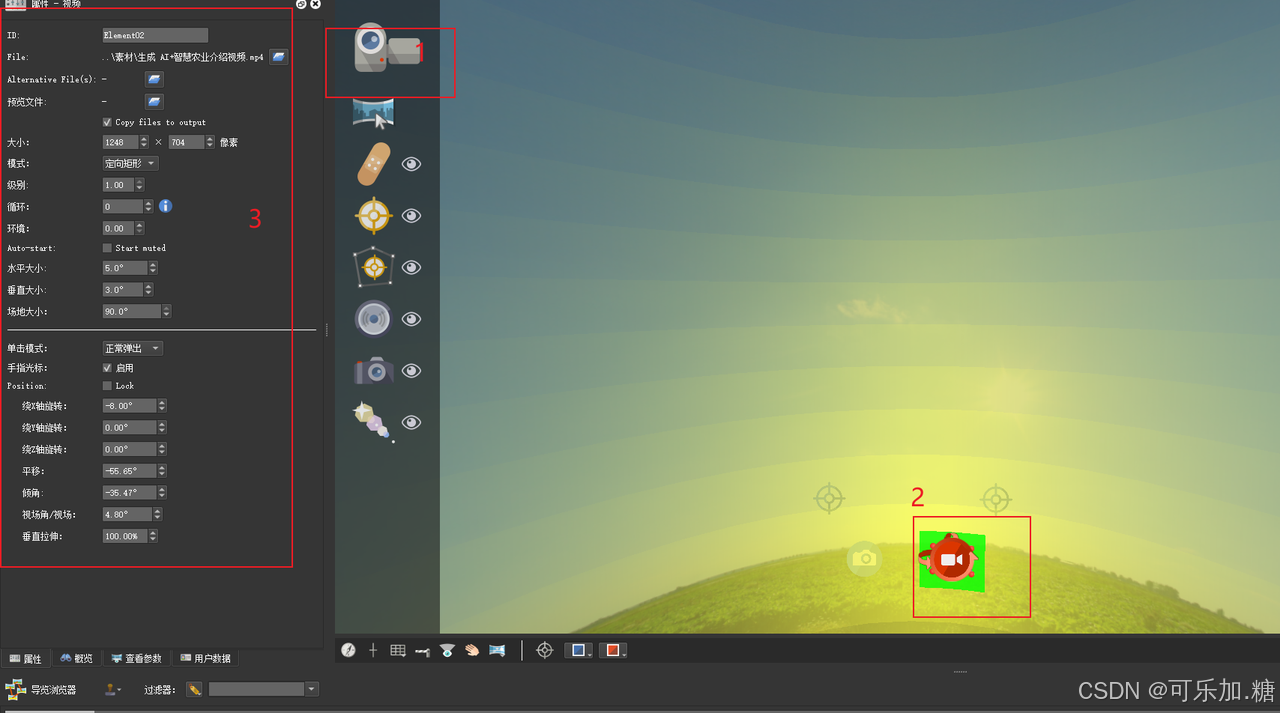Show info about 循环 loop setting
This screenshot has height=713, width=1280.
coord(165,206)
